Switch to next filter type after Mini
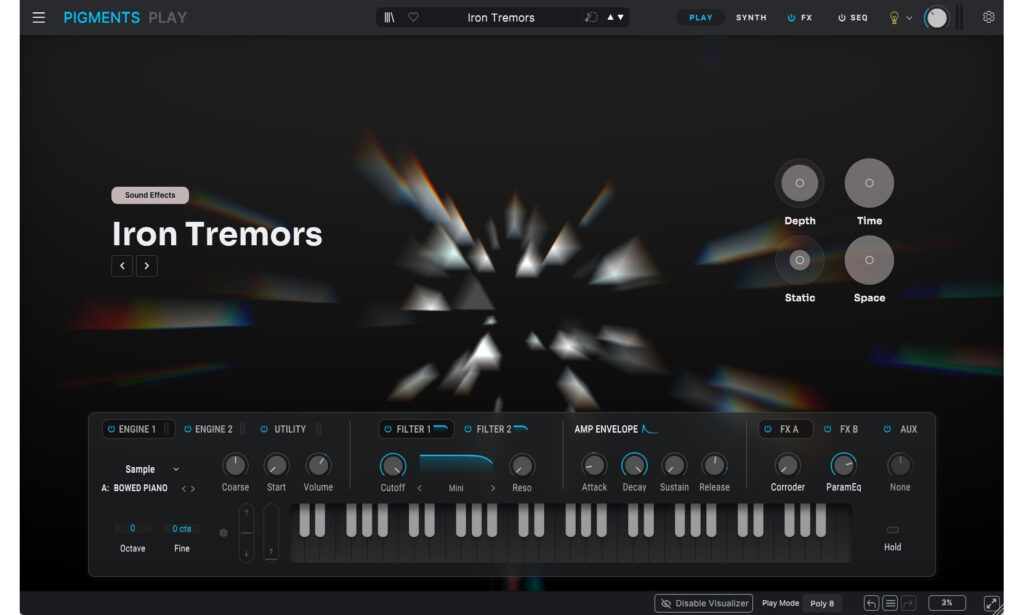The image size is (1024, 615). click(492, 488)
